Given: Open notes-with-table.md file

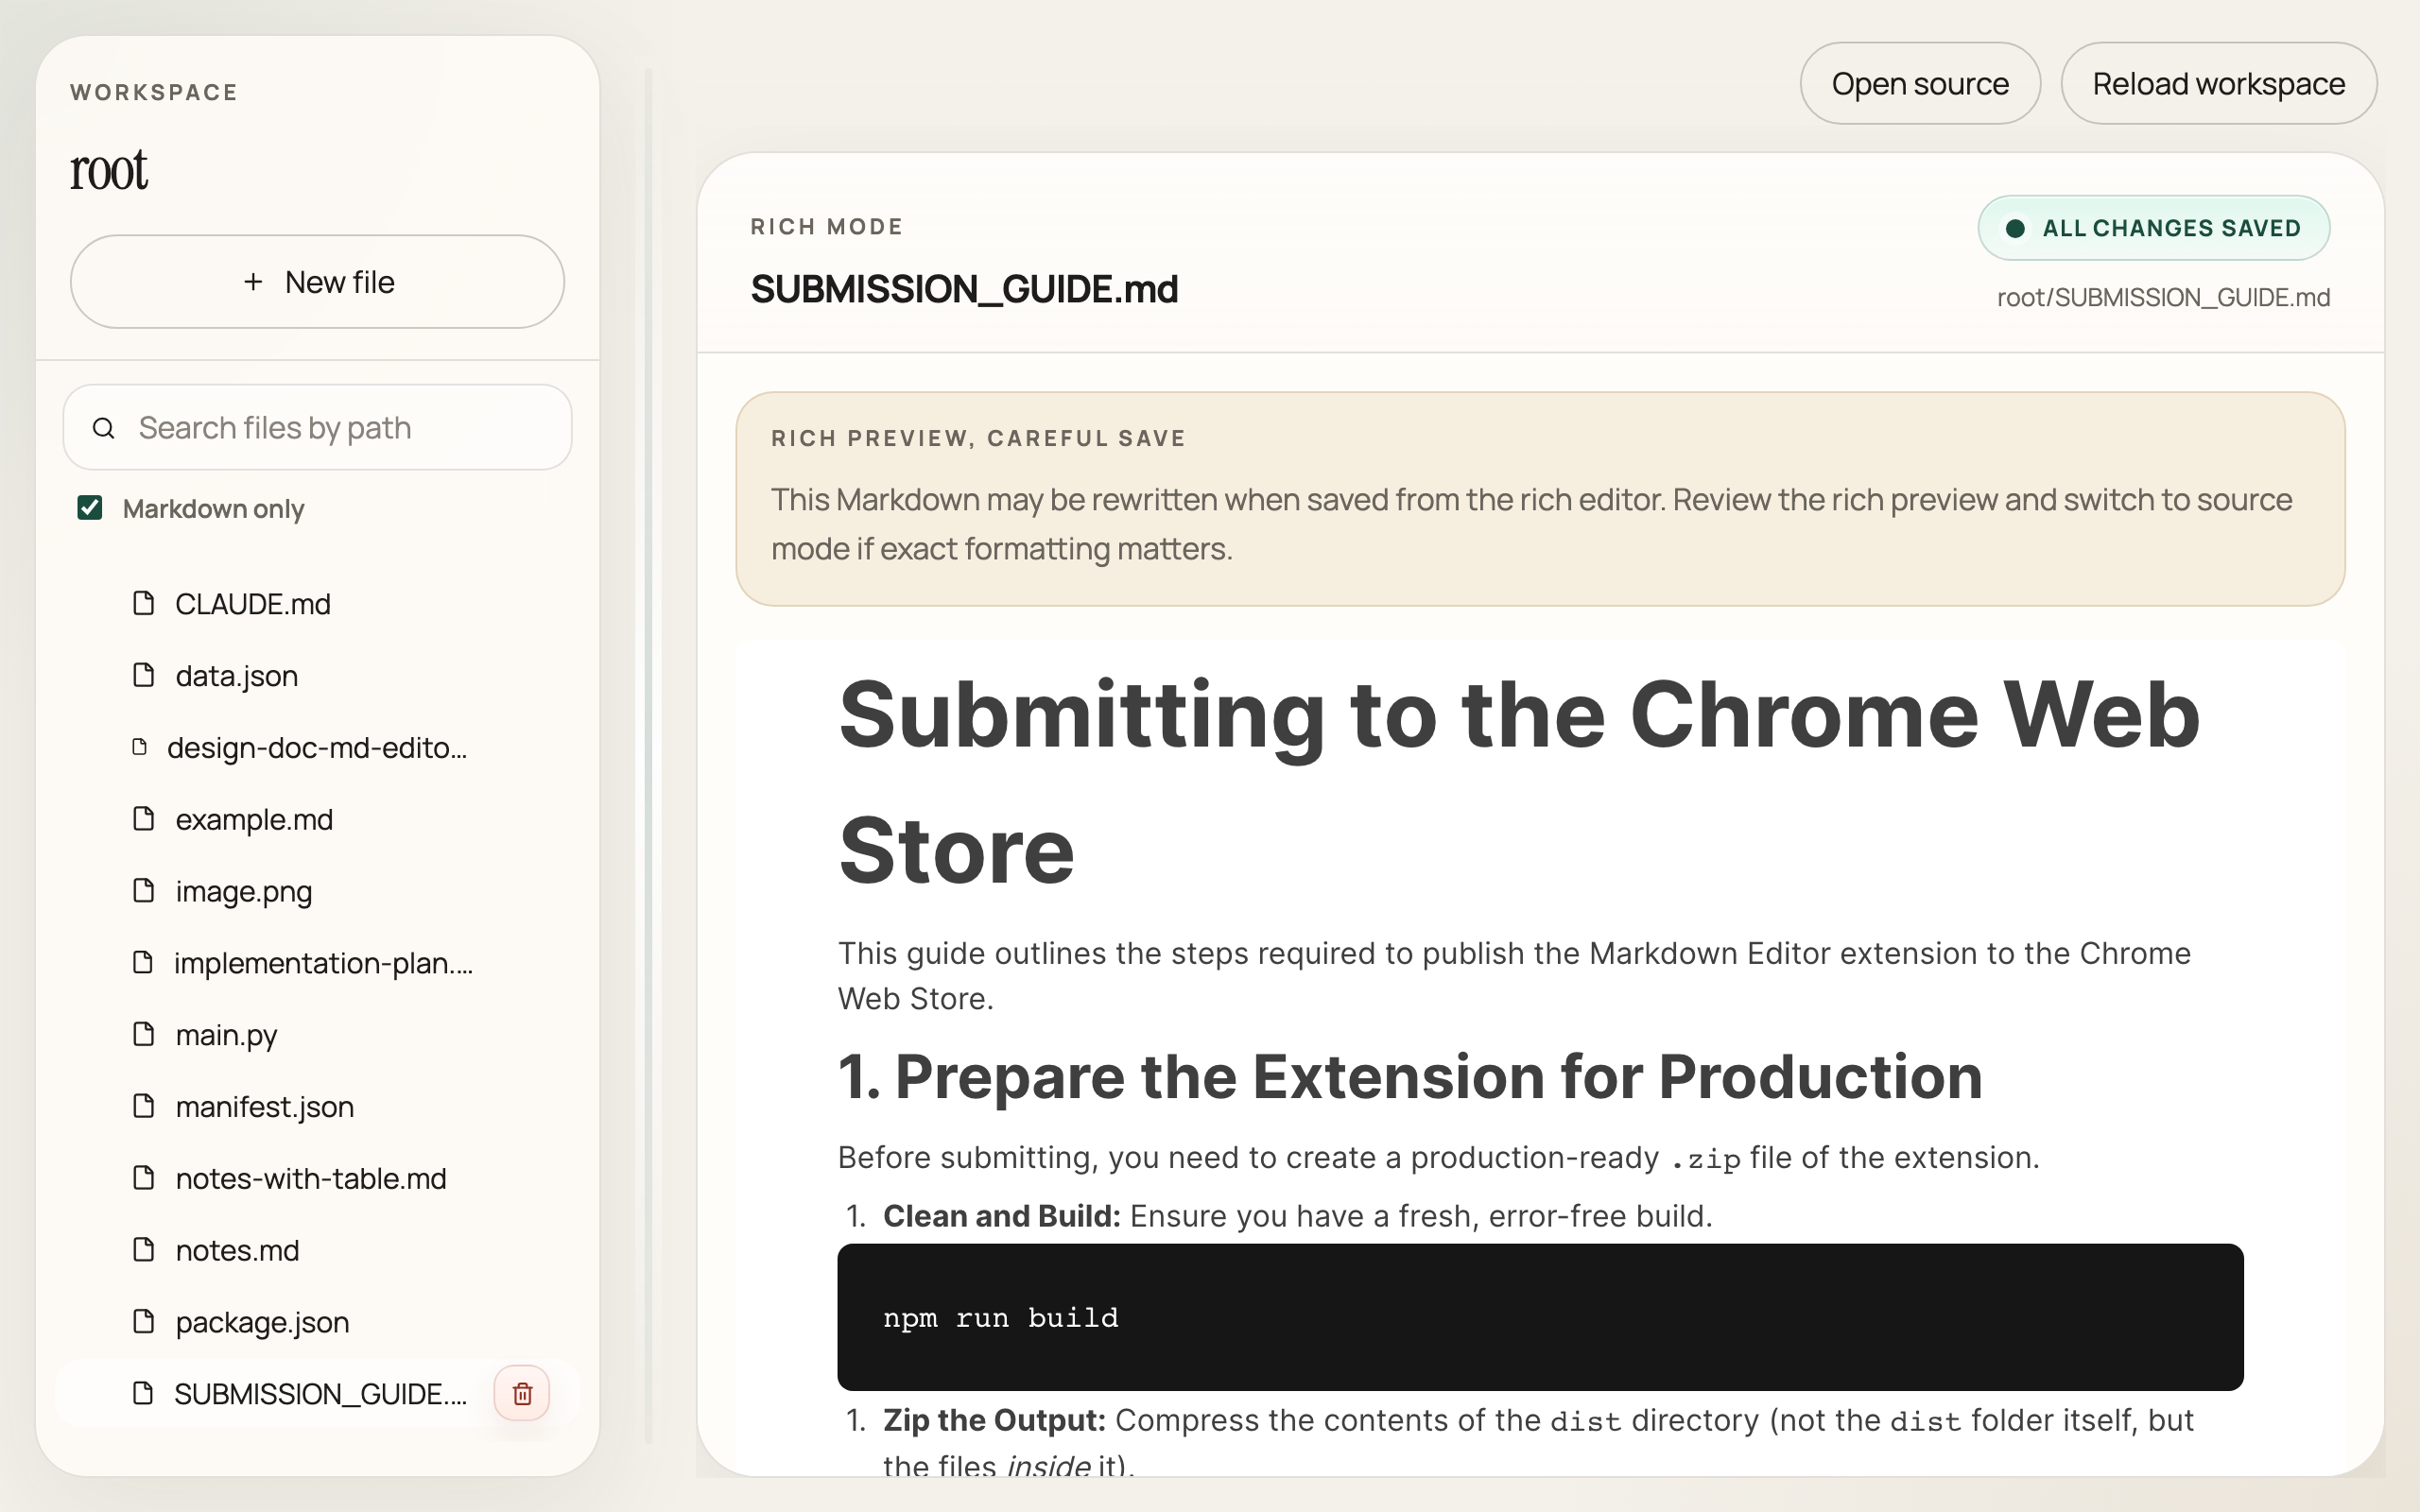Looking at the screenshot, I should 310,1179.
